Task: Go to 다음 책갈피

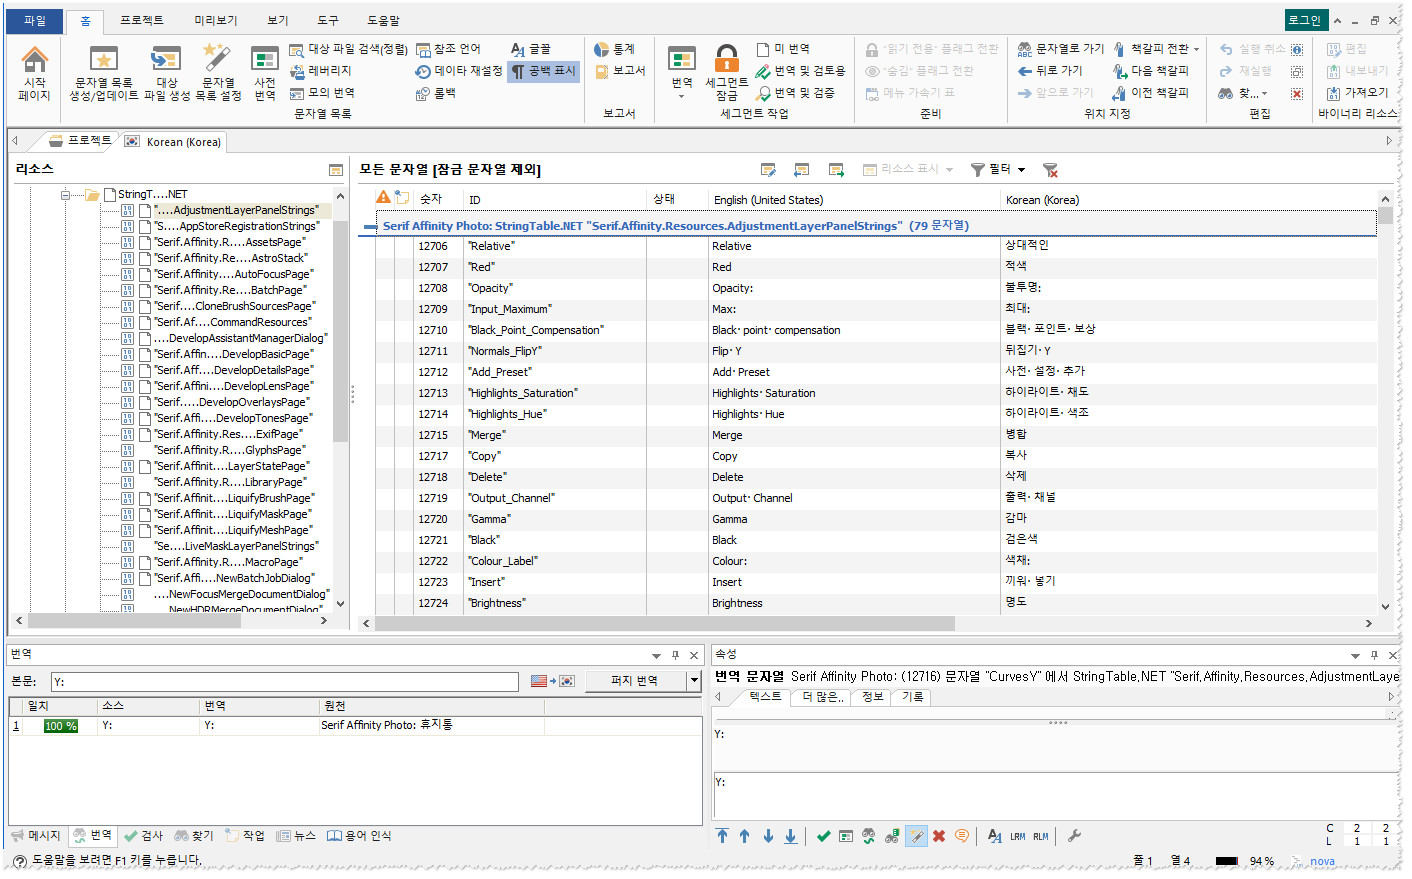Action: (1151, 71)
